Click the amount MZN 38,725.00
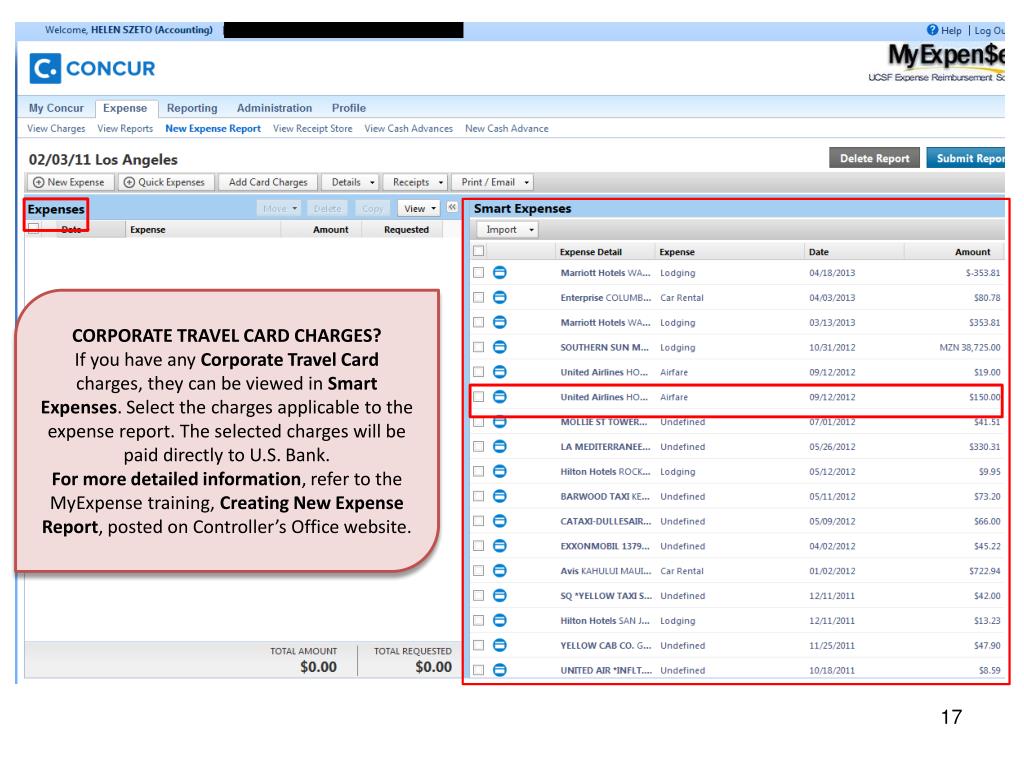The image size is (1024, 768). point(970,347)
